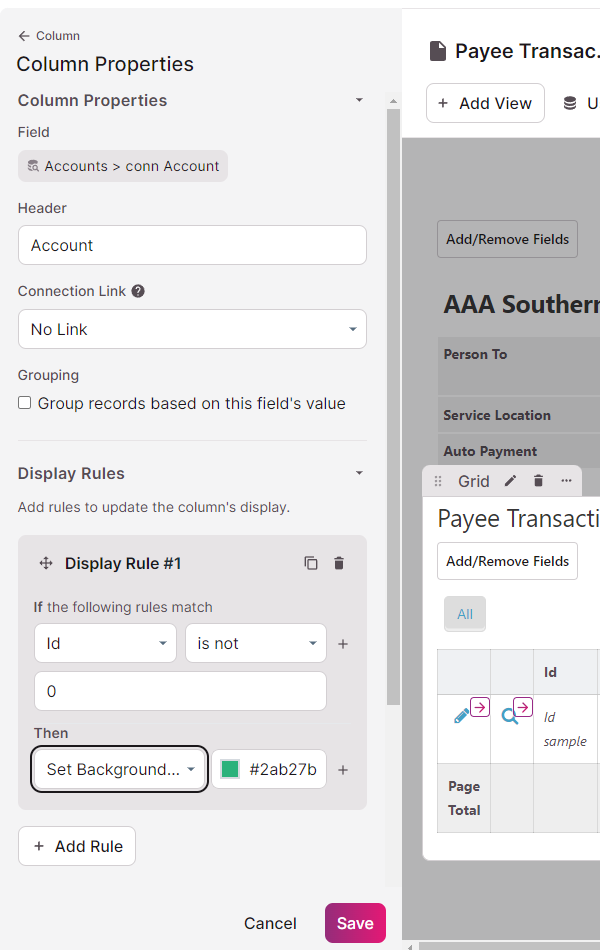The height and width of the screenshot is (950, 600).
Task: Open the Set Background action dropdown
Action: coord(119,769)
